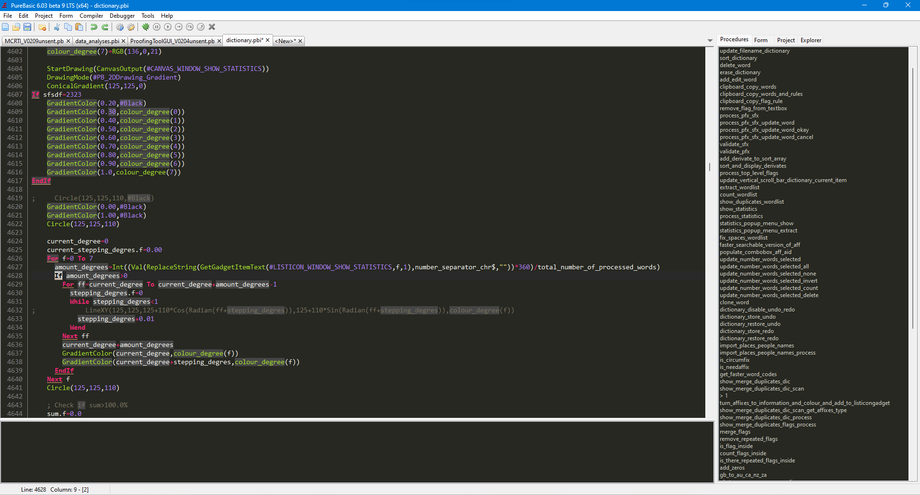The image size is (920, 495).
Task: Jump to update_filename_dictionary procedure
Action: click(755, 51)
